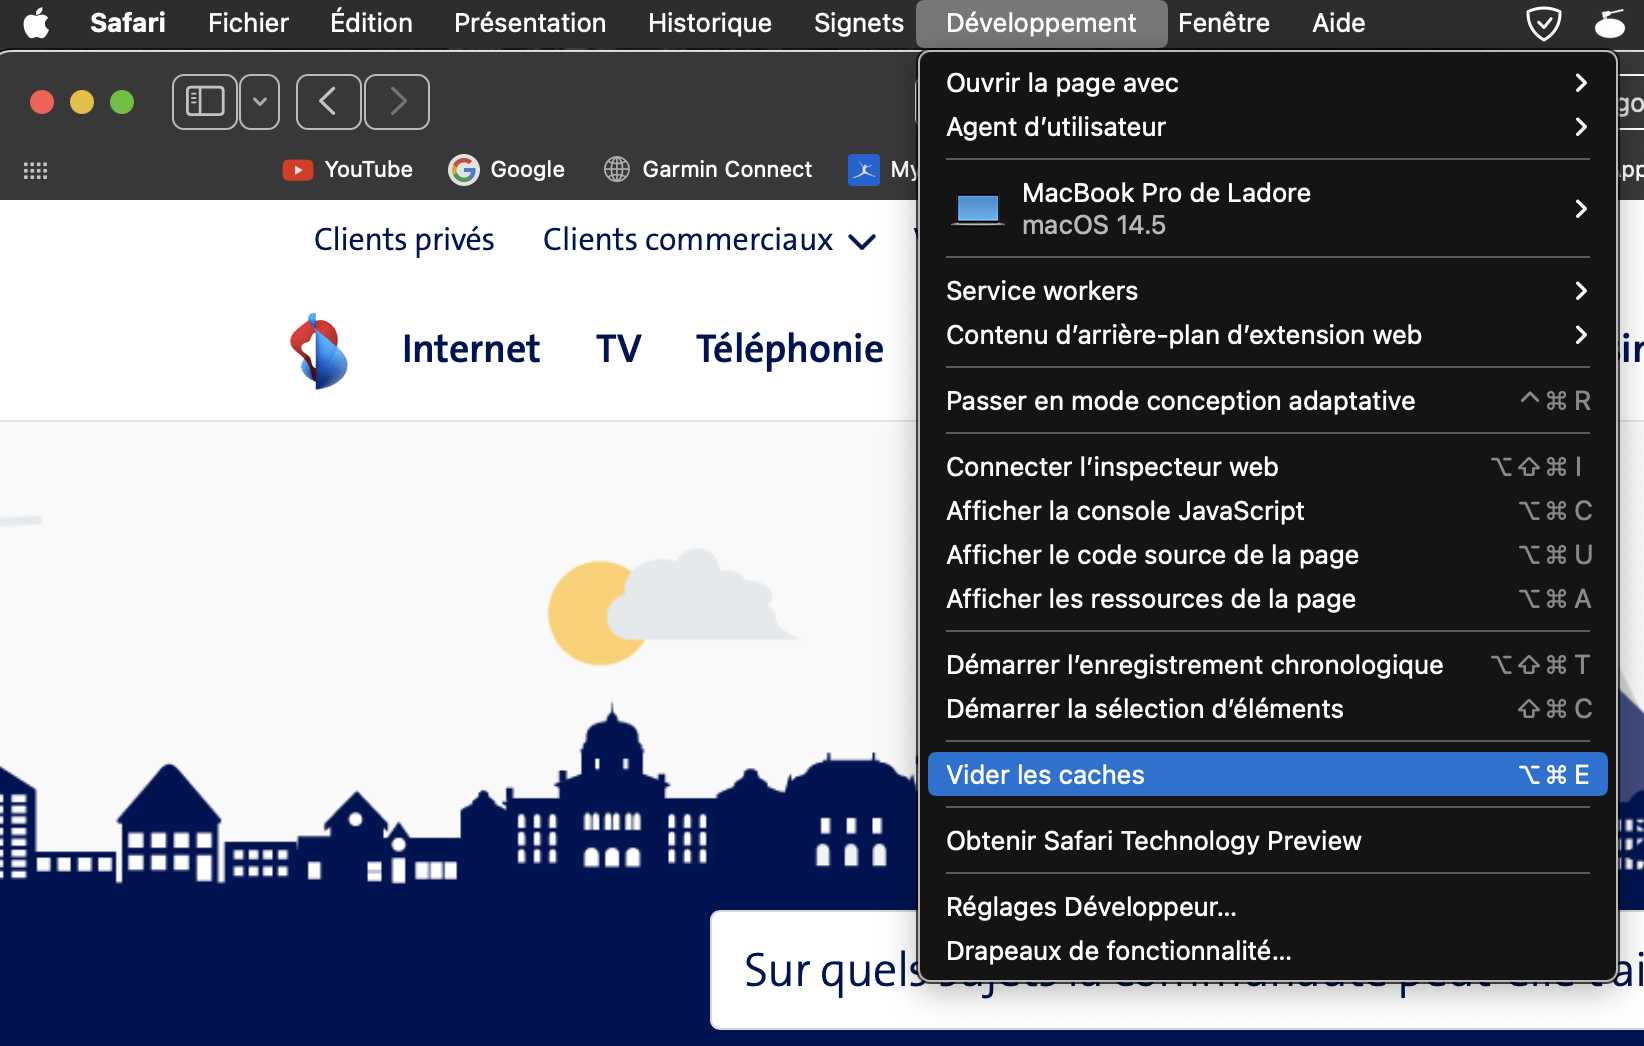The image size is (1644, 1046).
Task: Open the AdGuard shield in the menu bar
Action: (x=1543, y=22)
